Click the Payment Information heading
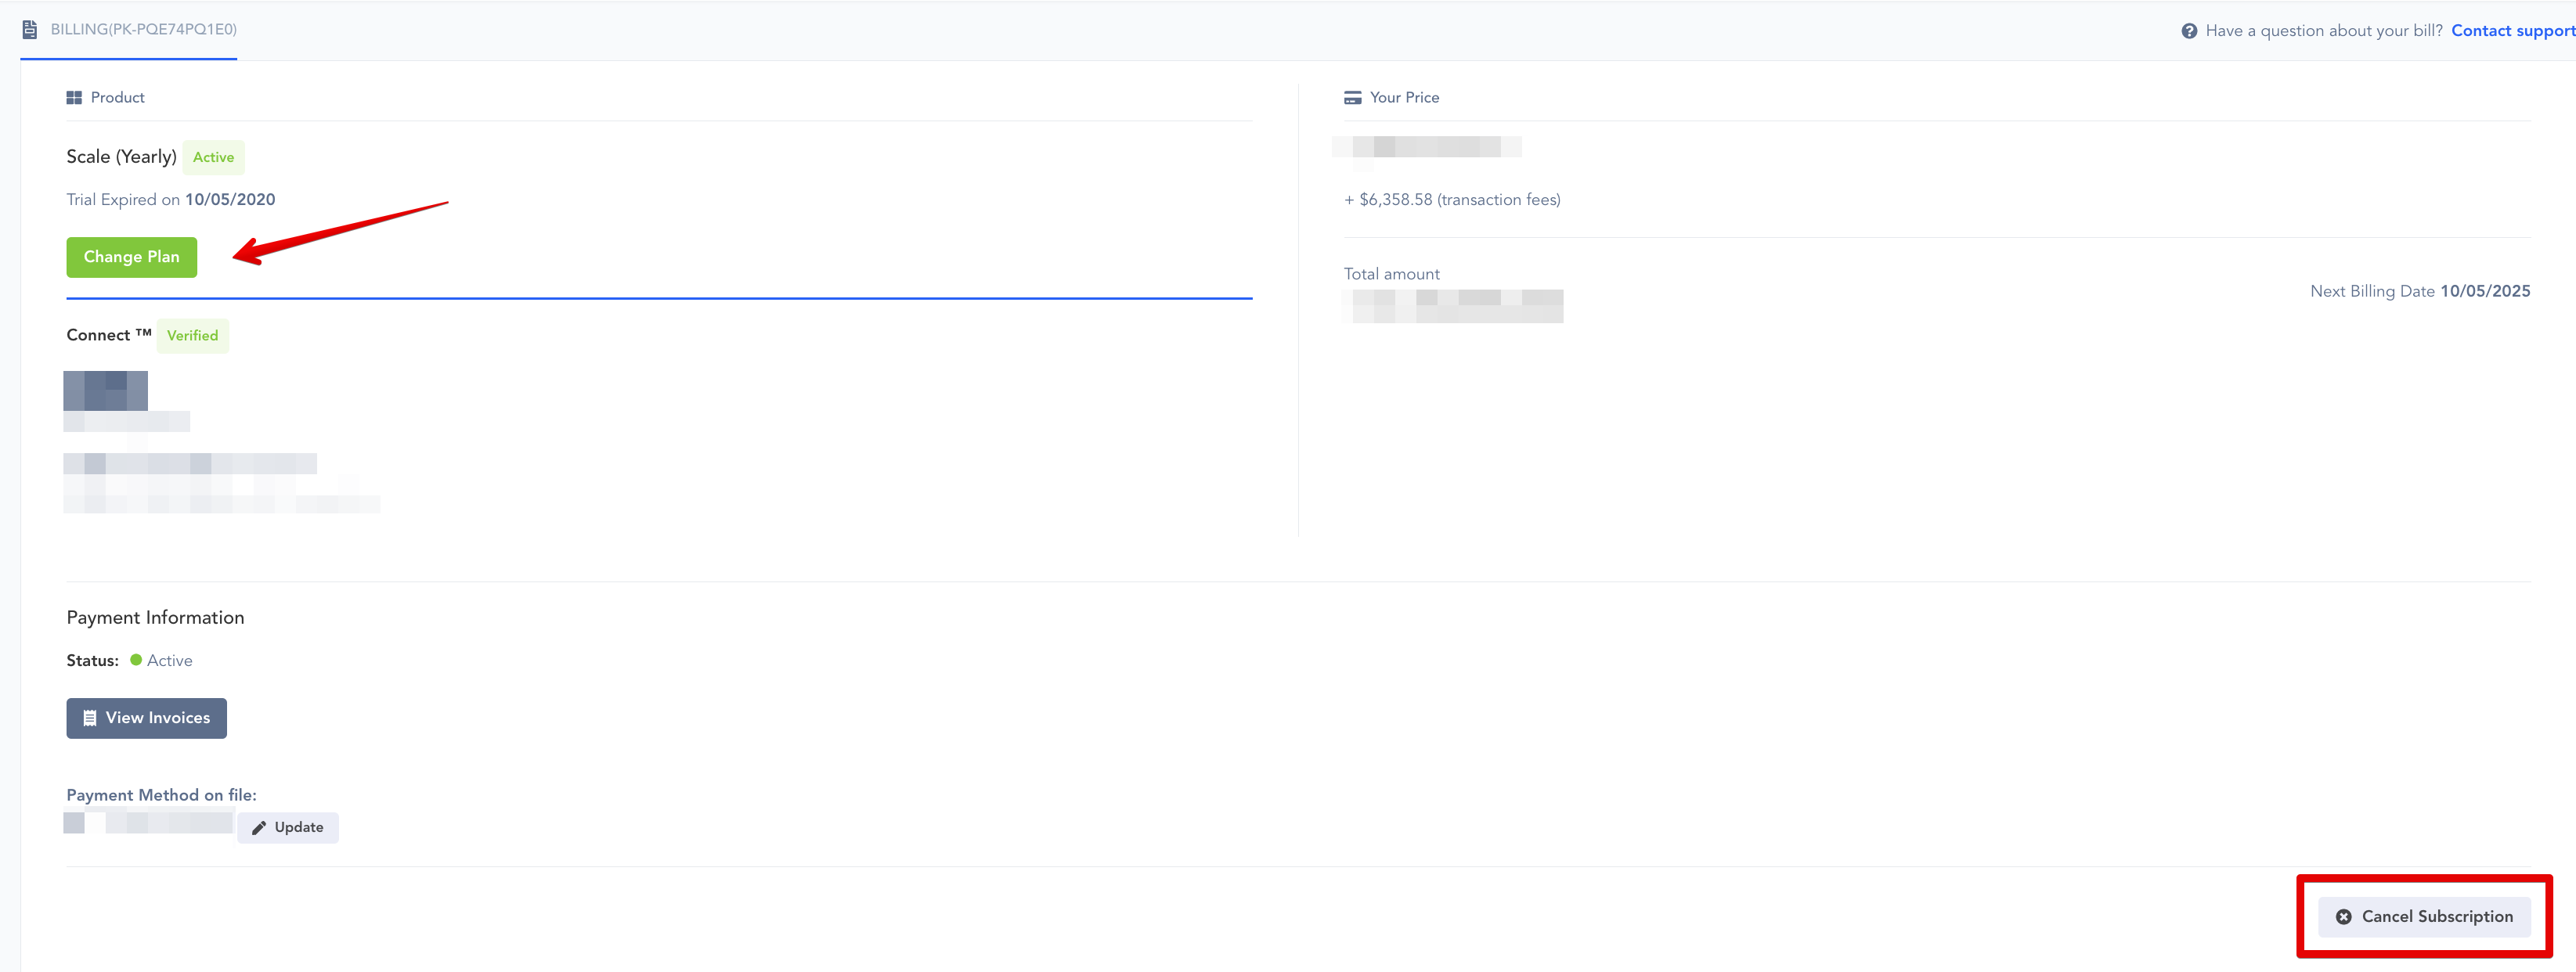Image resolution: width=2576 pixels, height=972 pixels. tap(155, 618)
